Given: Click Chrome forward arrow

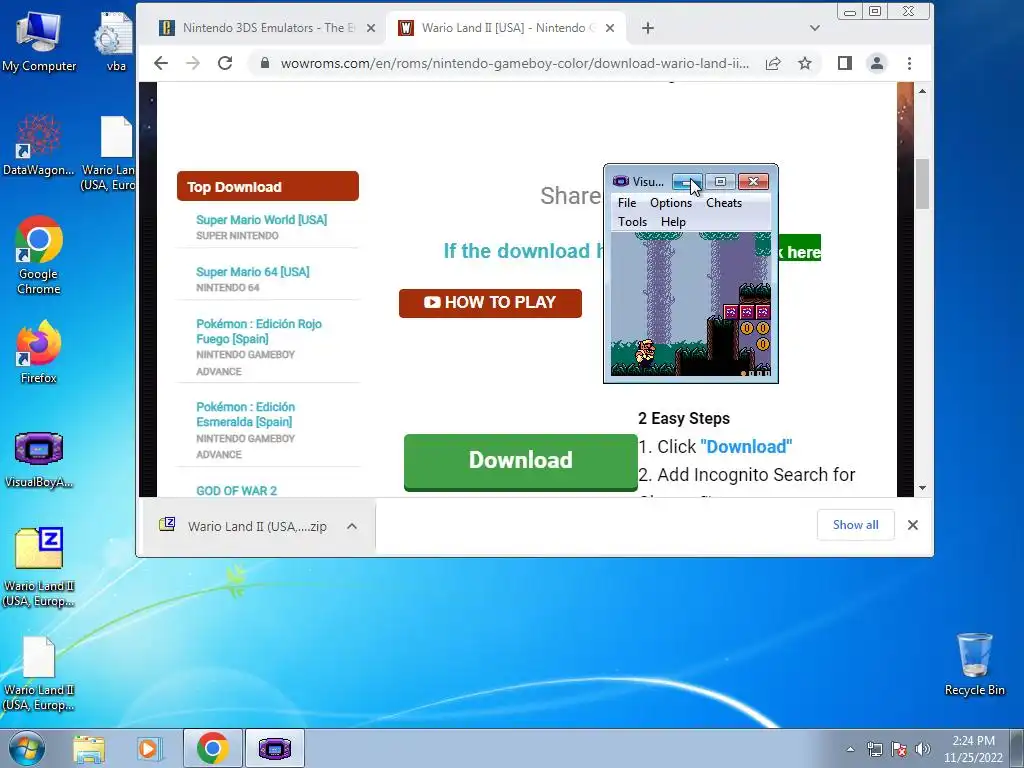Looking at the screenshot, I should click(193, 63).
